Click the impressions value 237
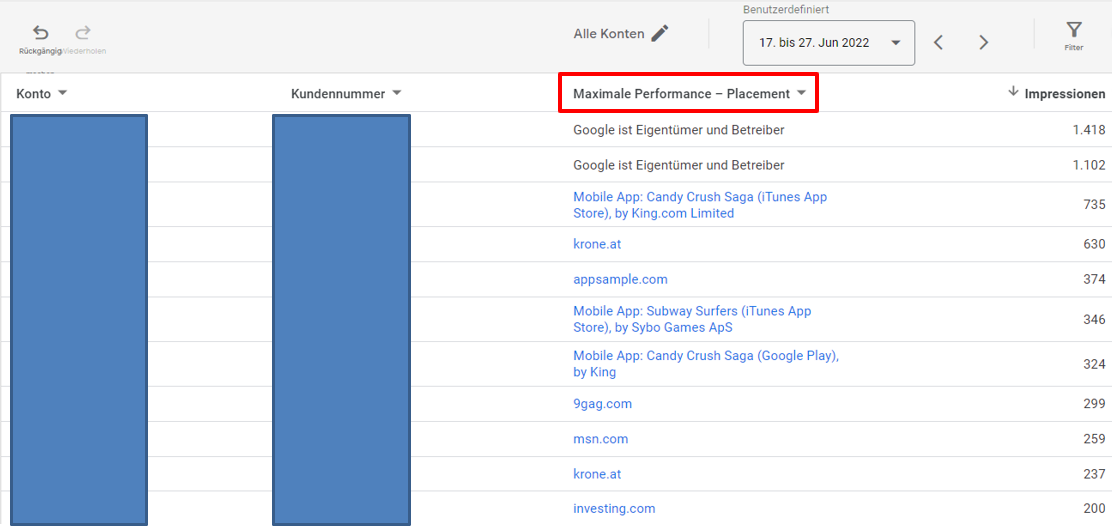 [x=1094, y=474]
